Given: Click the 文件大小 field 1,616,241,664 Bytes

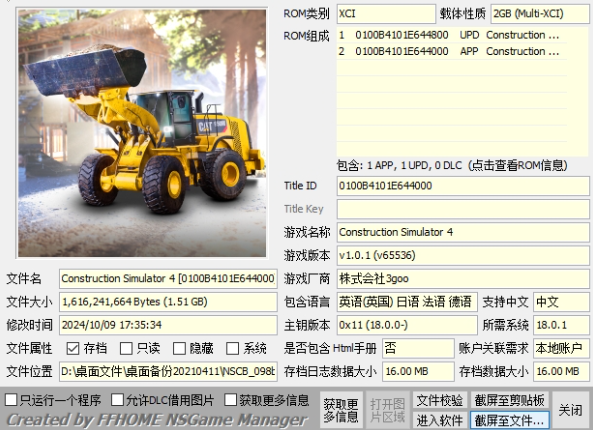Looking at the screenshot, I should pos(168,302).
